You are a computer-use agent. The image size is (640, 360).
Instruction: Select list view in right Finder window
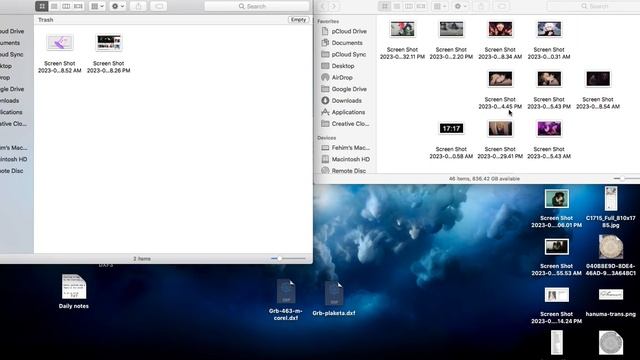(397, 6)
